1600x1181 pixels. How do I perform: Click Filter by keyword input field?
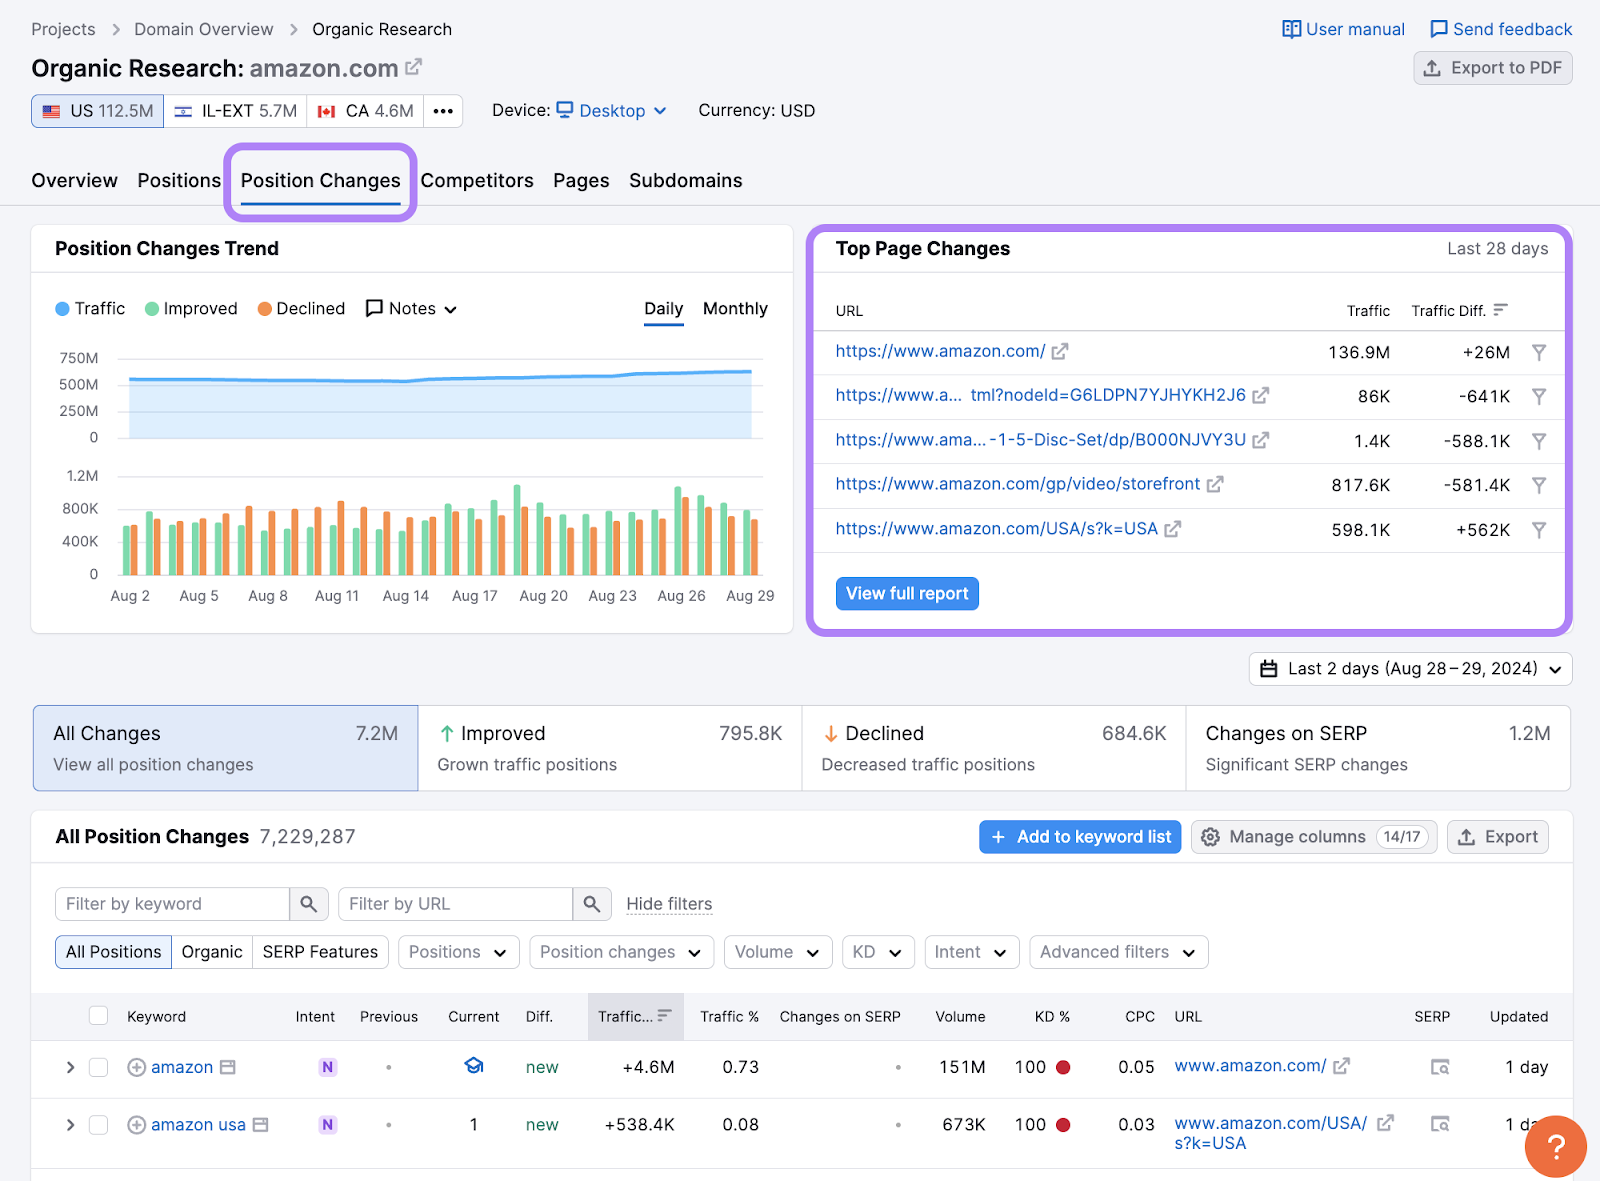point(172,904)
